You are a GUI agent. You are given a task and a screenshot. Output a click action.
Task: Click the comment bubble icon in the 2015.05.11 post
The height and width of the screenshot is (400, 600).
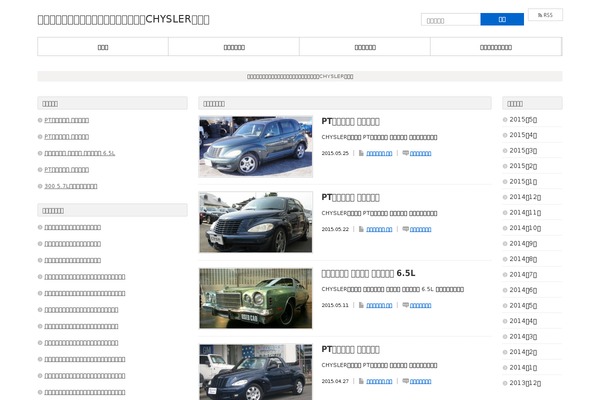tap(405, 305)
